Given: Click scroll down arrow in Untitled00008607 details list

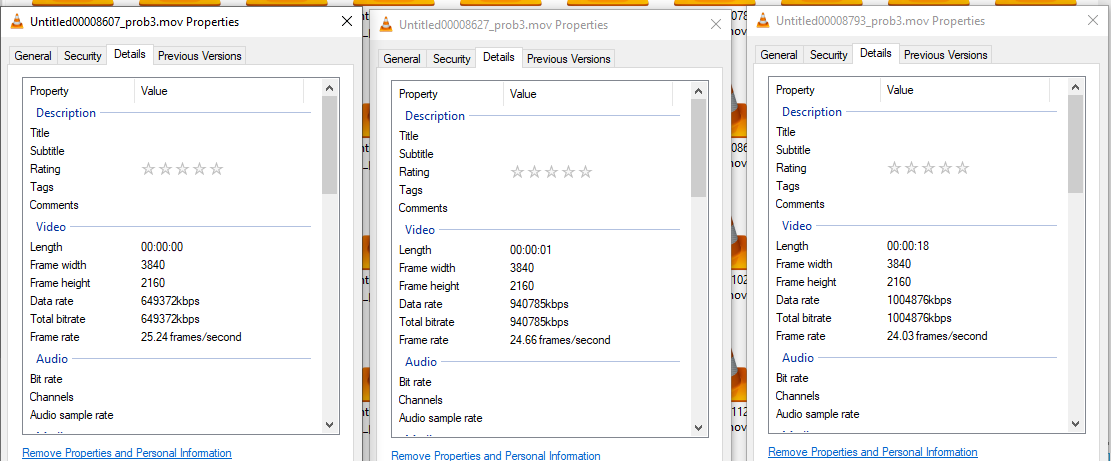Looking at the screenshot, I should pyautogui.click(x=329, y=424).
